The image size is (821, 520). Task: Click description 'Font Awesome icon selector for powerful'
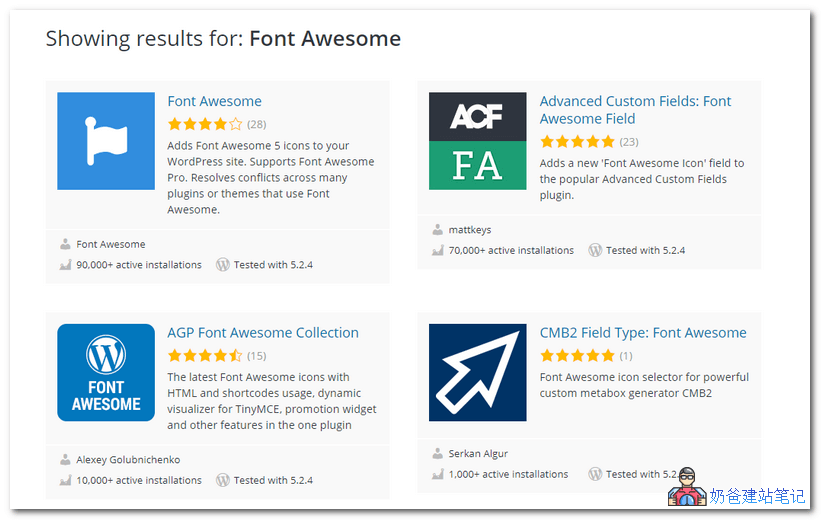644,385
